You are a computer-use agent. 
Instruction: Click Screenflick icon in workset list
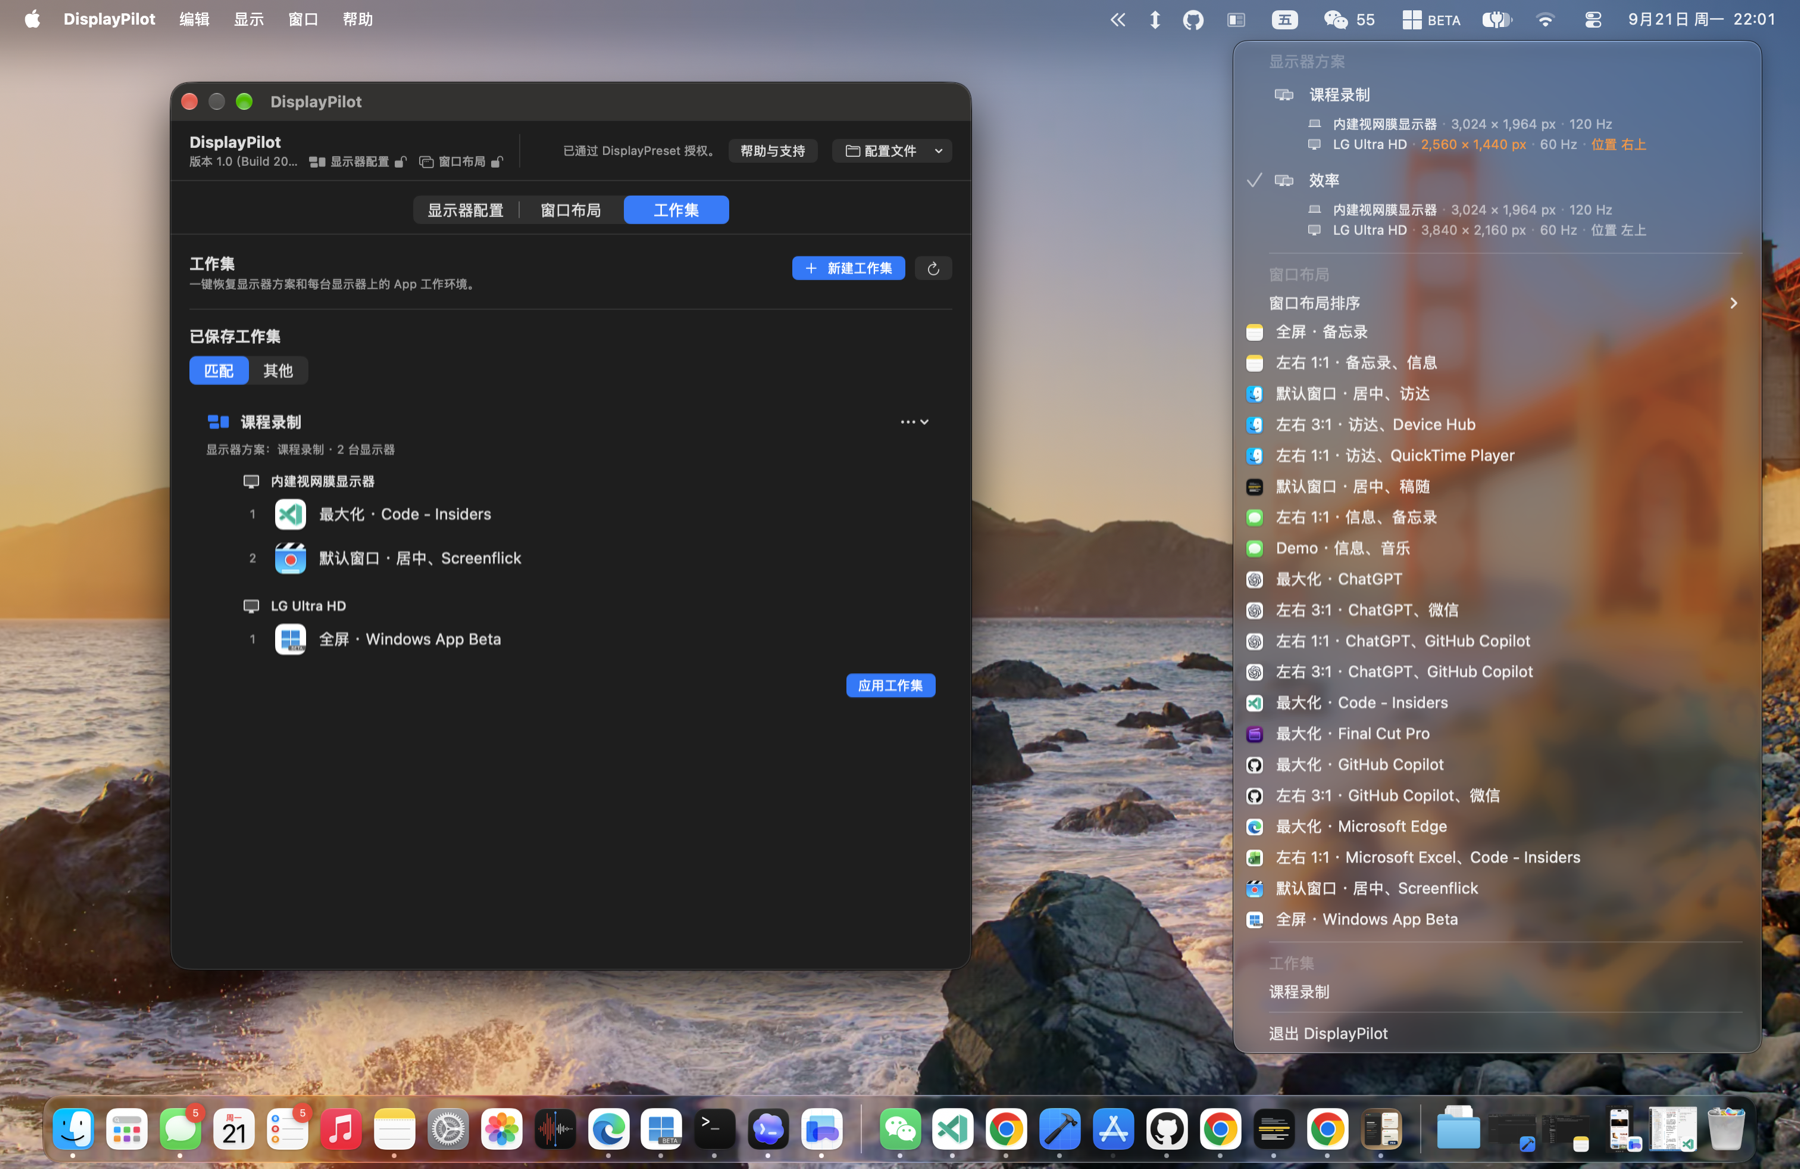point(290,558)
